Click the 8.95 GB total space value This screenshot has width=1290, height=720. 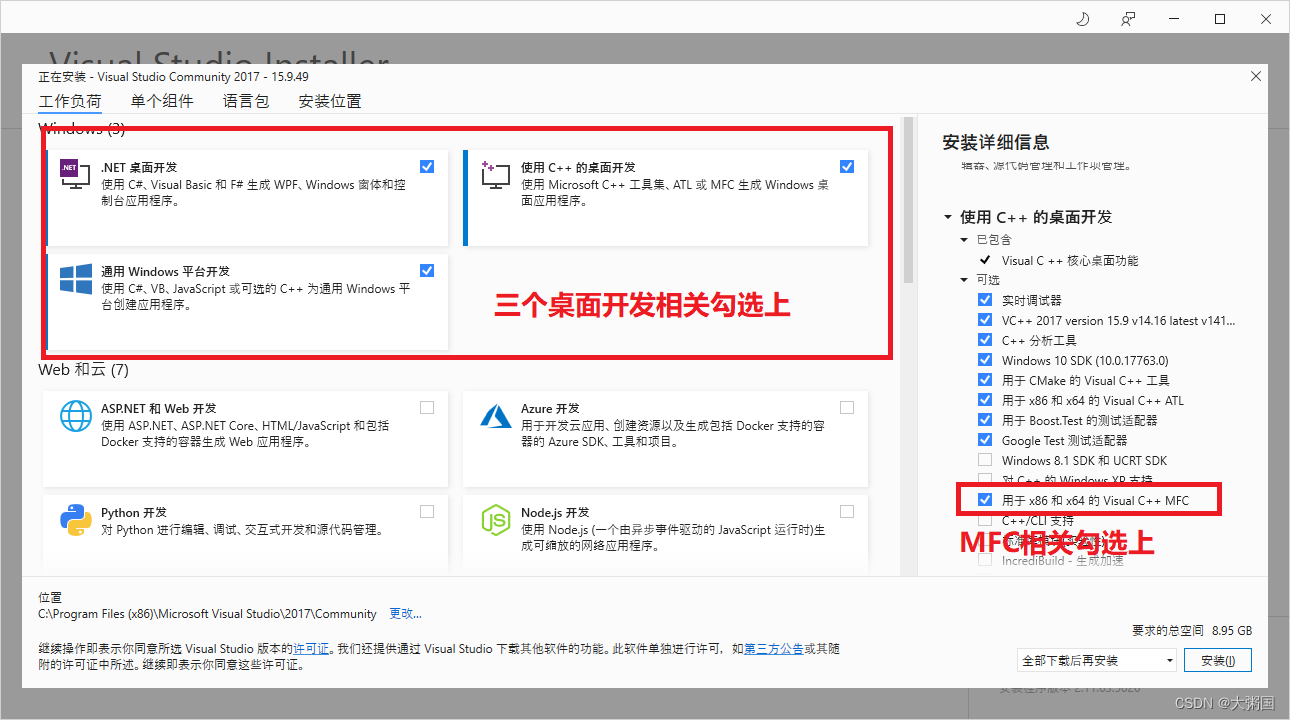[x=1231, y=631]
